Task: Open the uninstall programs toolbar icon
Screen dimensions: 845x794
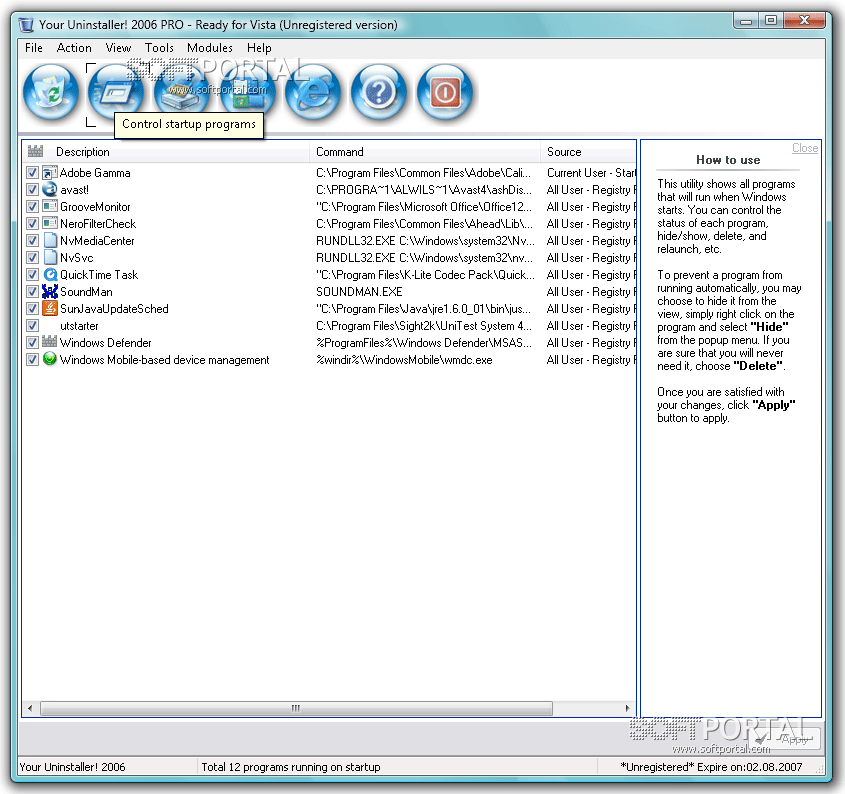Action: click(x=51, y=92)
